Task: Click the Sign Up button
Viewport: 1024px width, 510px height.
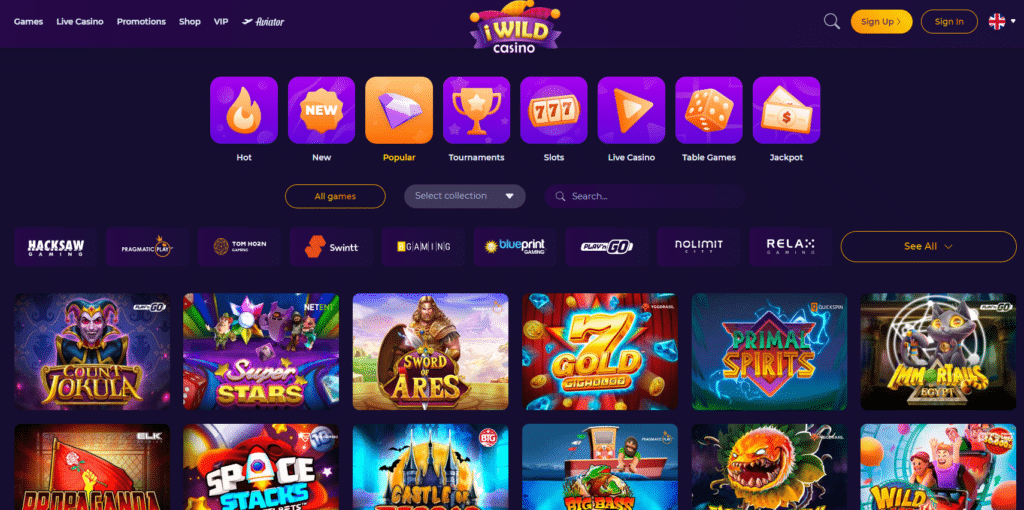Action: coord(881,22)
